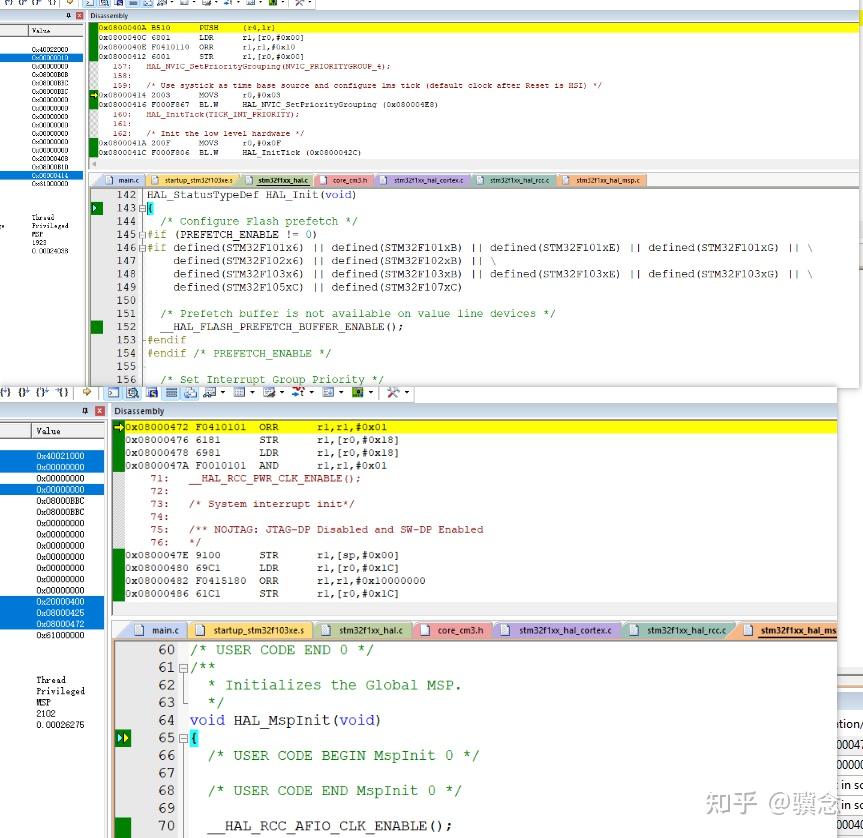Open the Trace Windows dropdown arrow
The width and height of the screenshot is (863, 838).
(x=341, y=392)
